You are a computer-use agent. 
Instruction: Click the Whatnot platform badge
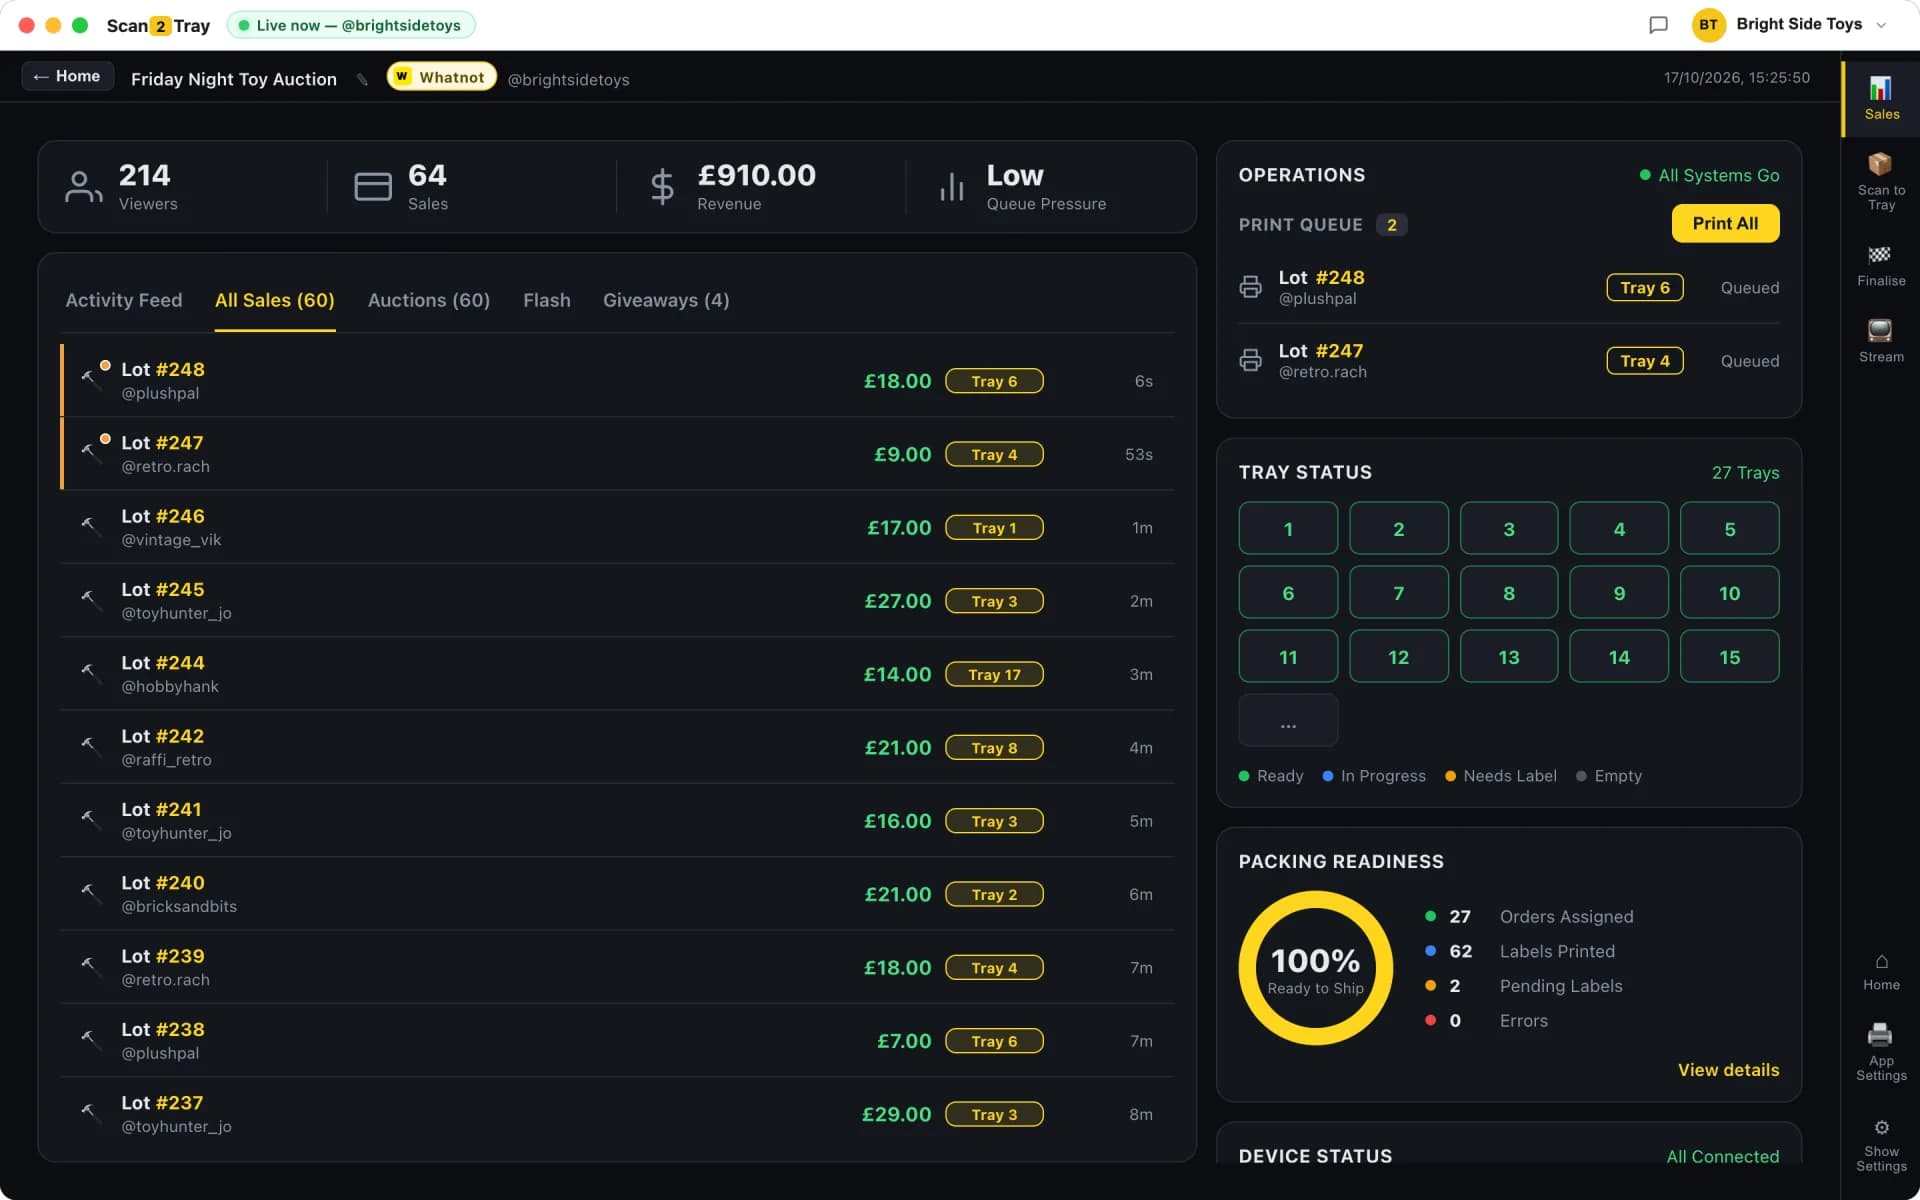pos(441,77)
